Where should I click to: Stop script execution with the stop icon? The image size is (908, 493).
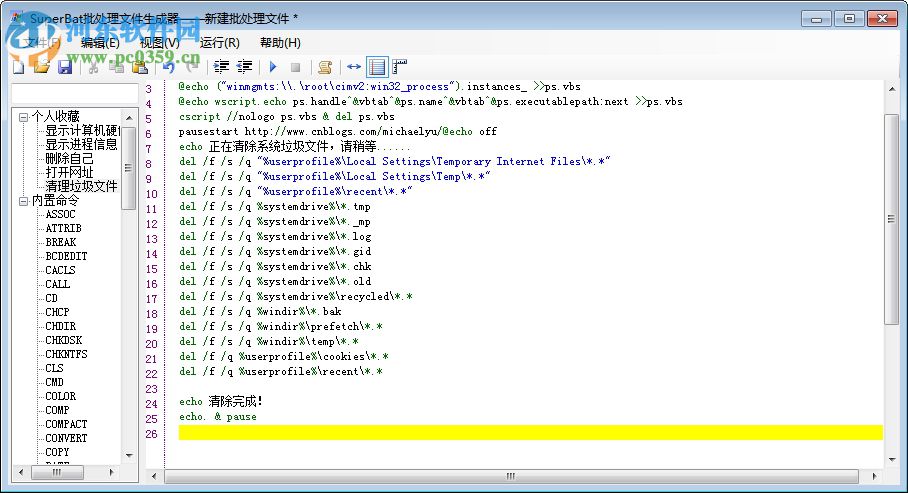coord(295,67)
